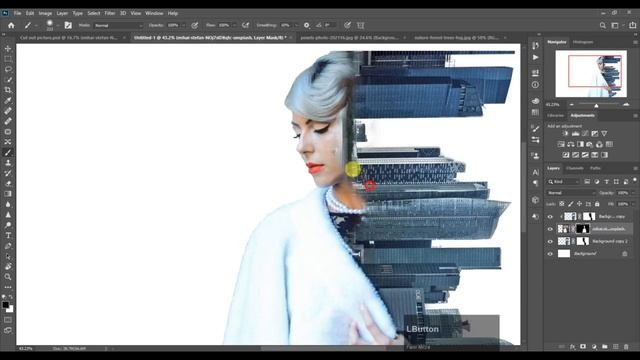
Task: Open the Window menu
Action: pos(154,13)
